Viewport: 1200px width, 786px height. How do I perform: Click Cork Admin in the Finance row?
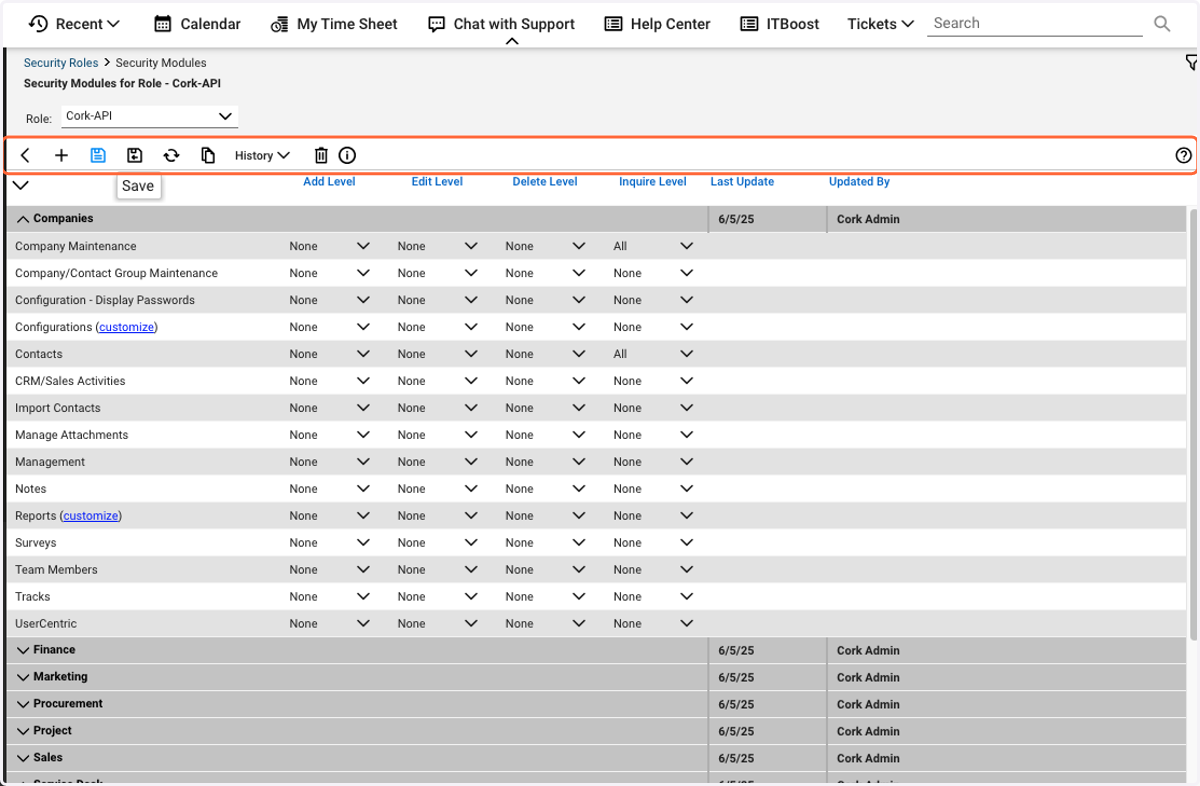868,651
